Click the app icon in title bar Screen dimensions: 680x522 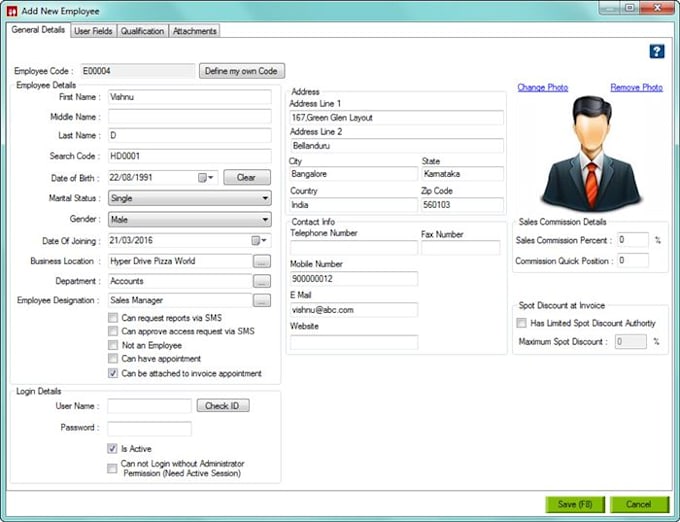(x=12, y=9)
